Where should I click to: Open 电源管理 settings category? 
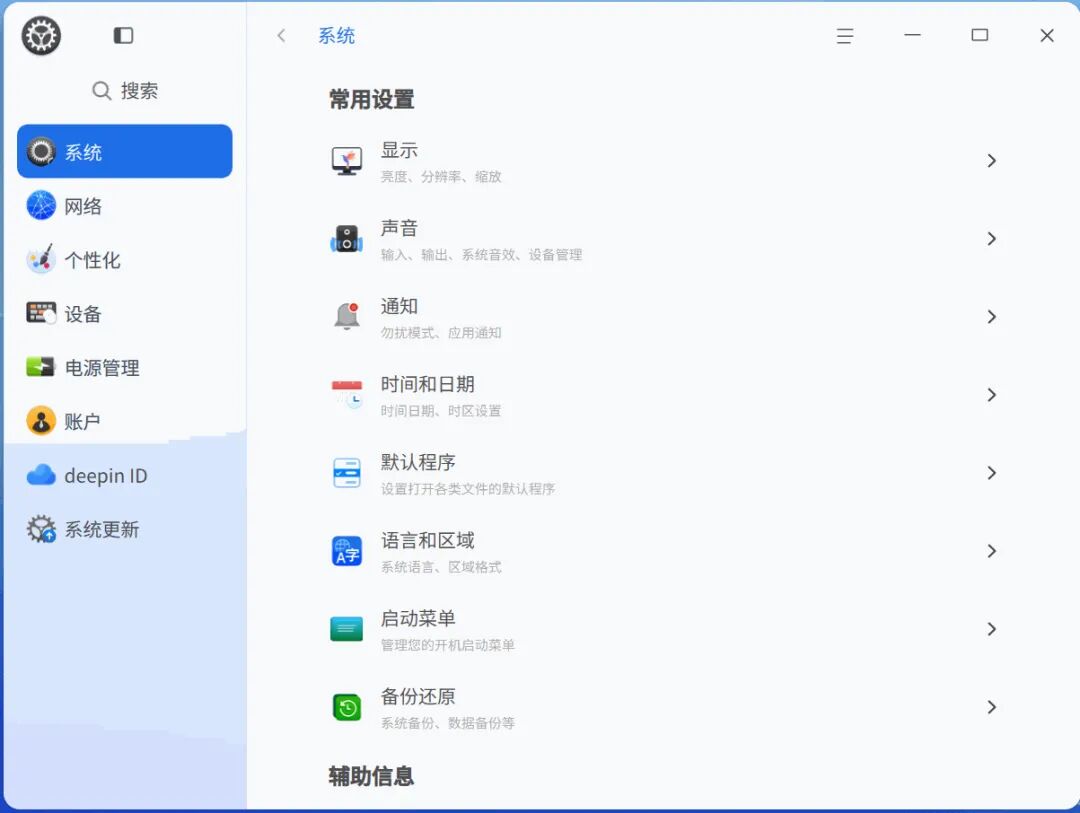125,367
